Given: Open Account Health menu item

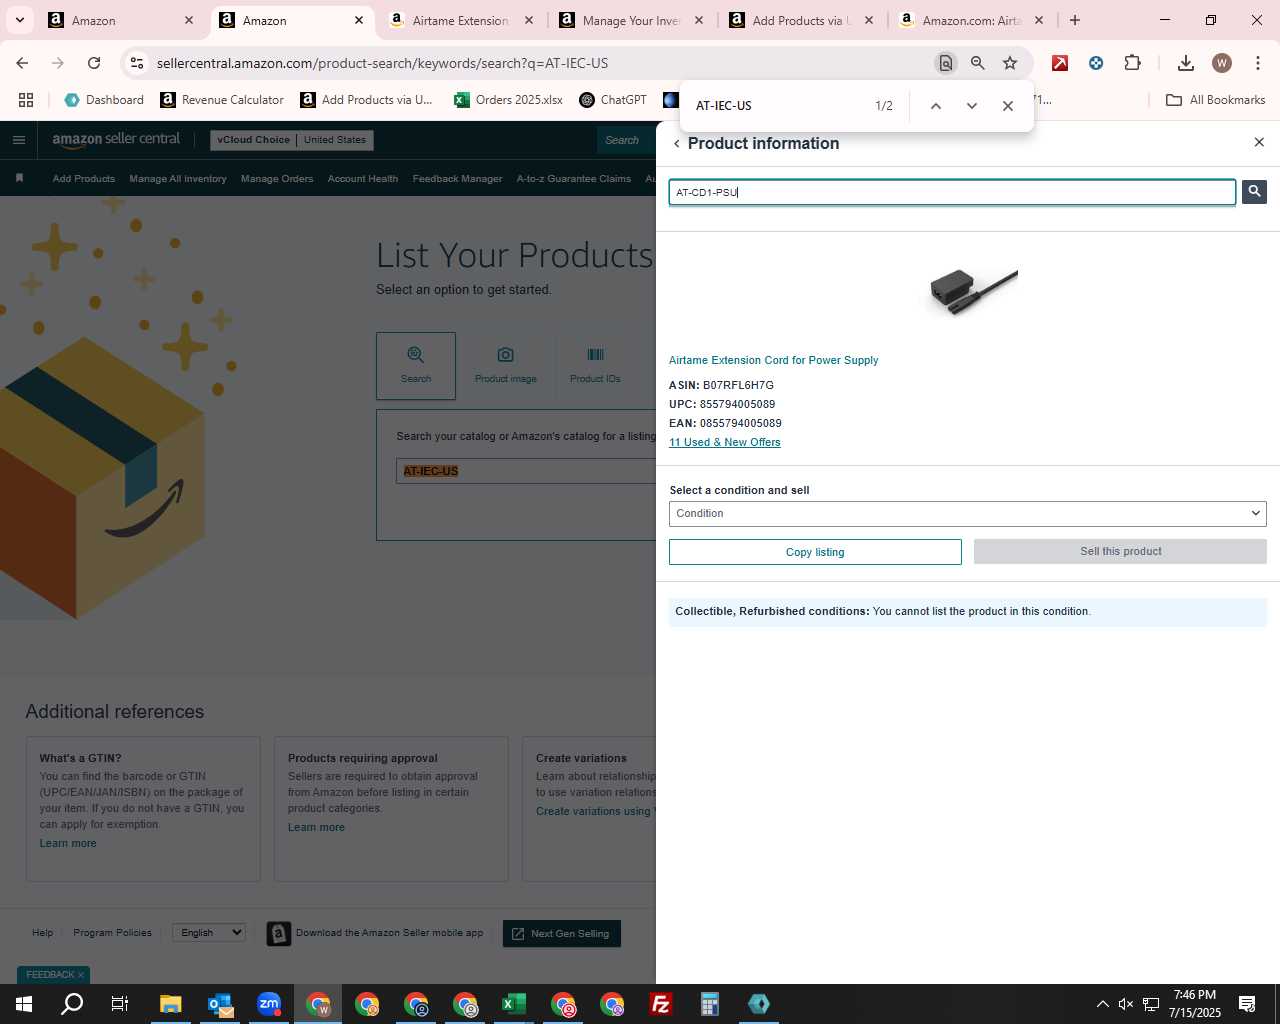Looking at the screenshot, I should coord(363,179).
